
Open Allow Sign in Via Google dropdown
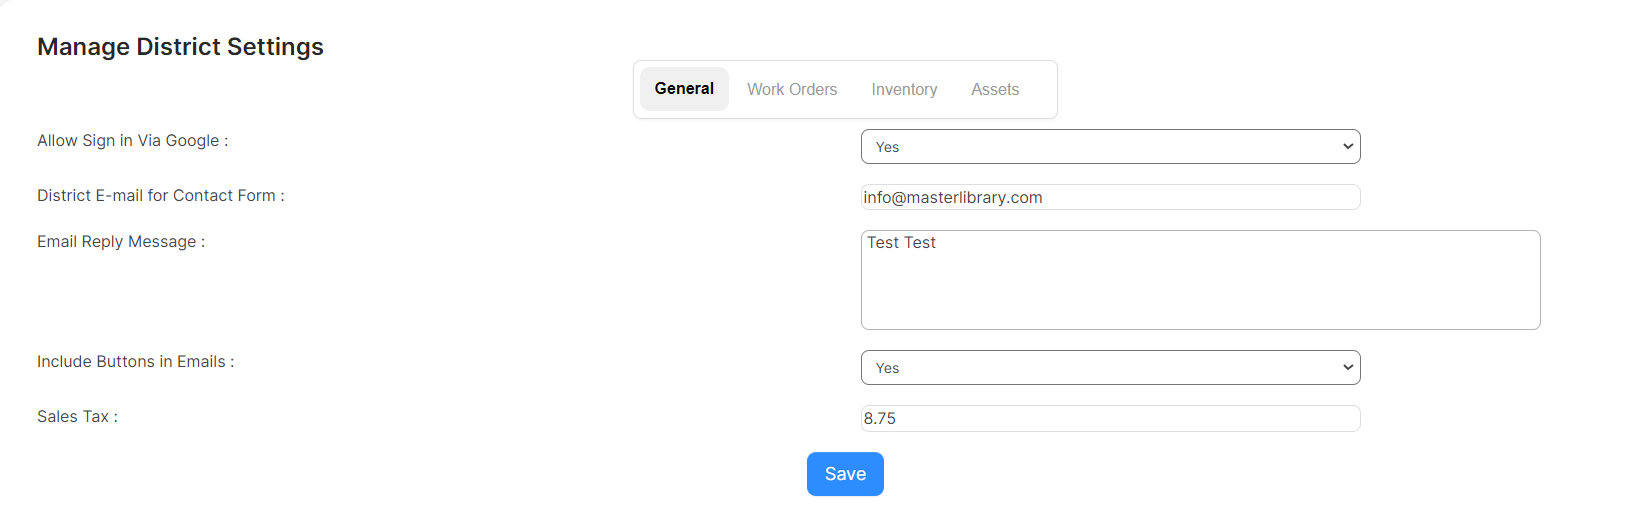(x=1110, y=147)
